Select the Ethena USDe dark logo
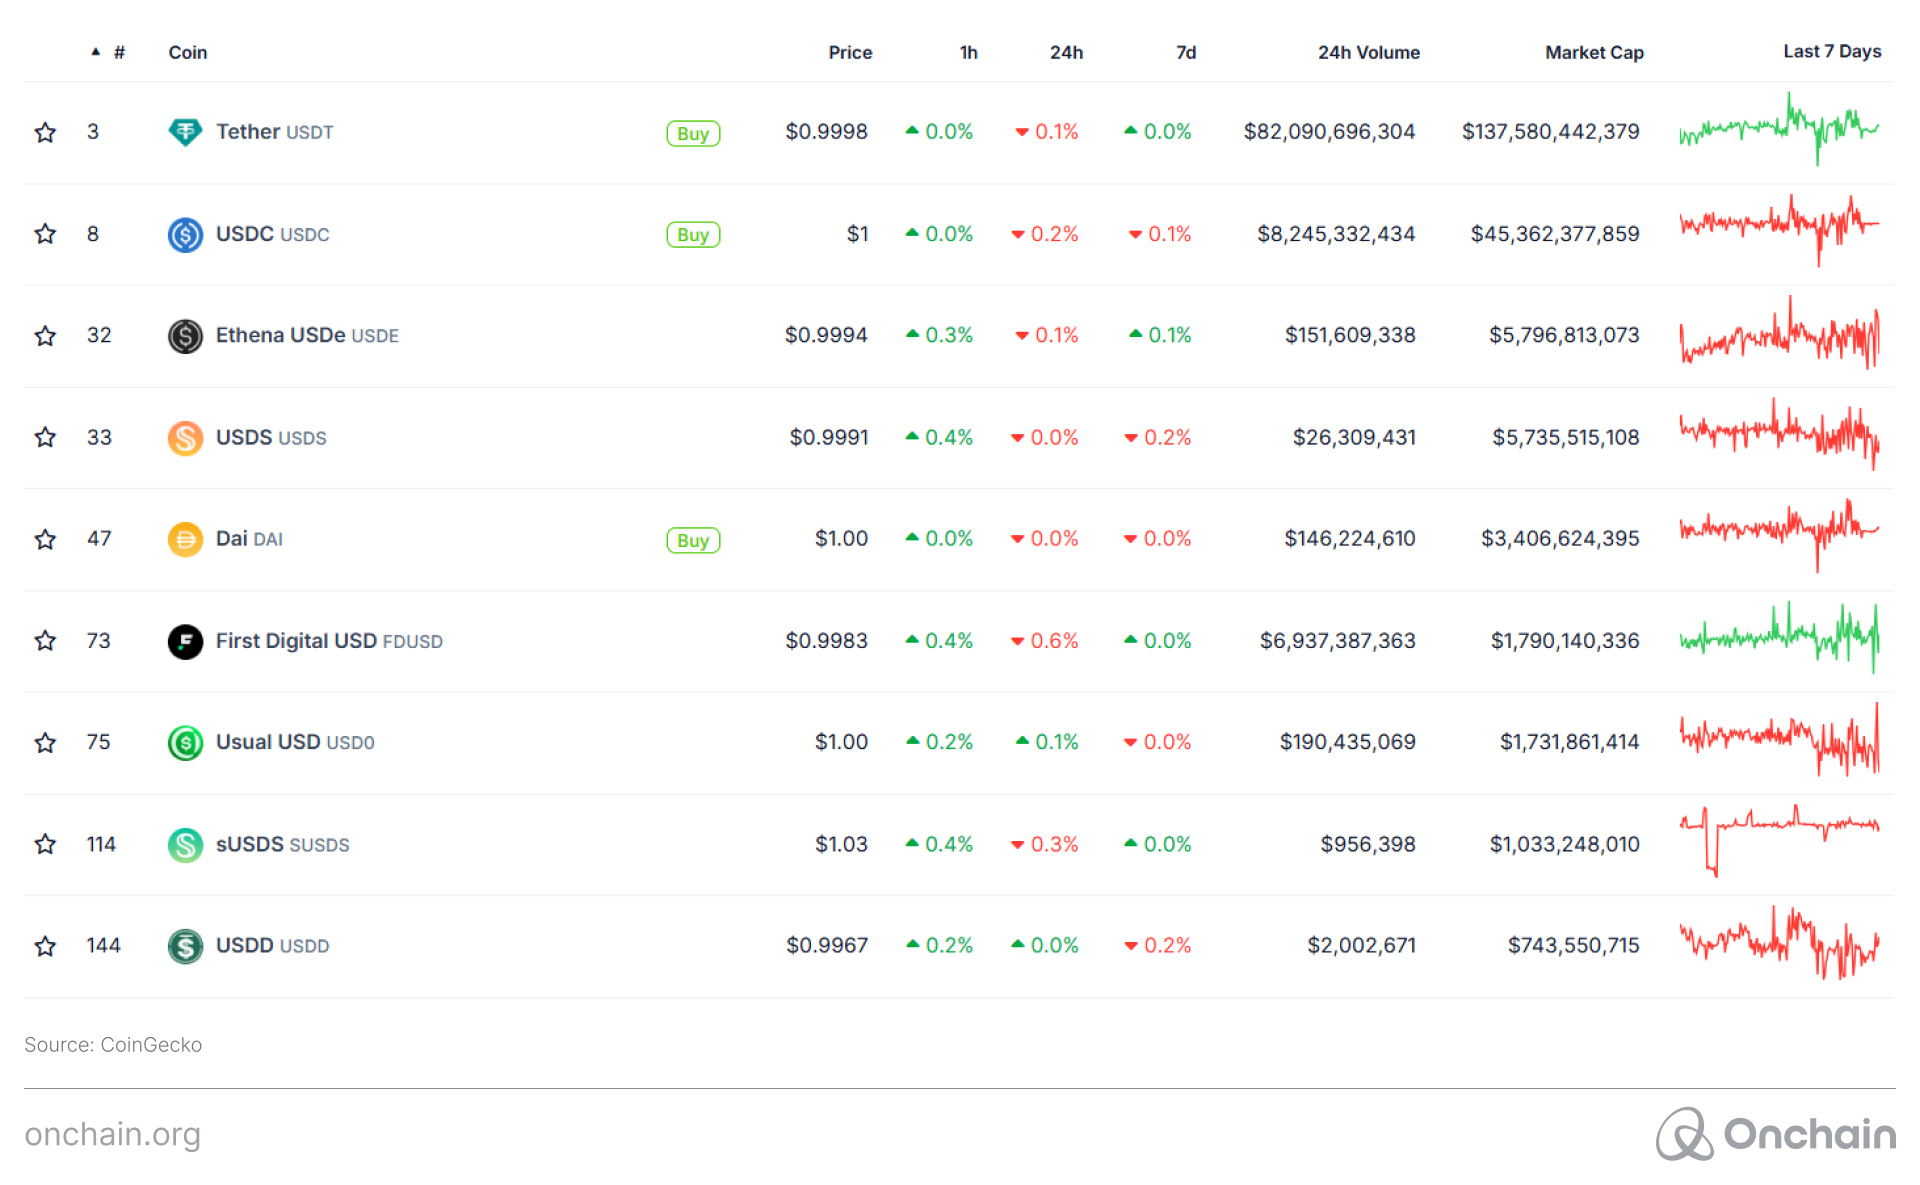This screenshot has width=1920, height=1185. point(185,336)
